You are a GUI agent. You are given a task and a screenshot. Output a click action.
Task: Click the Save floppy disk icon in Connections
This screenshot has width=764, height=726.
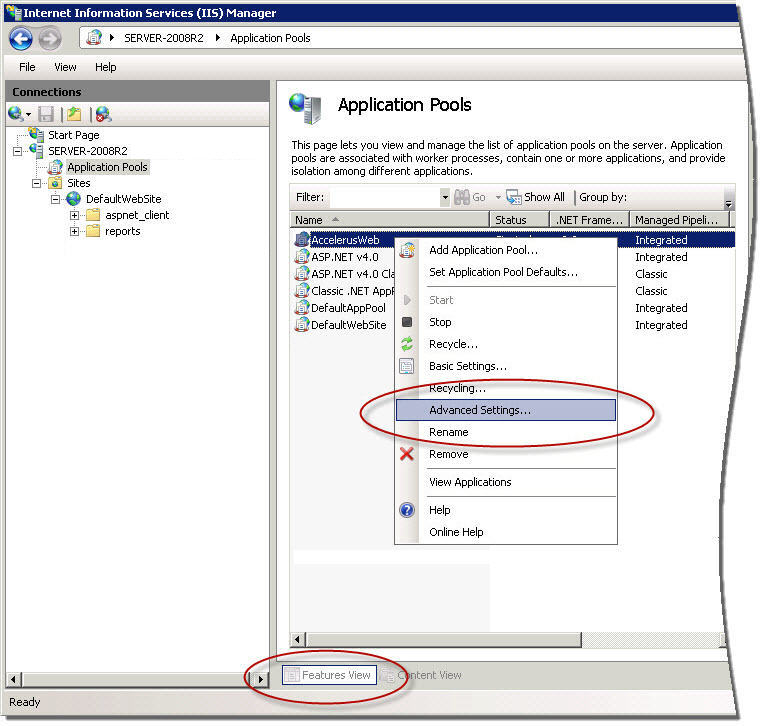(46, 114)
